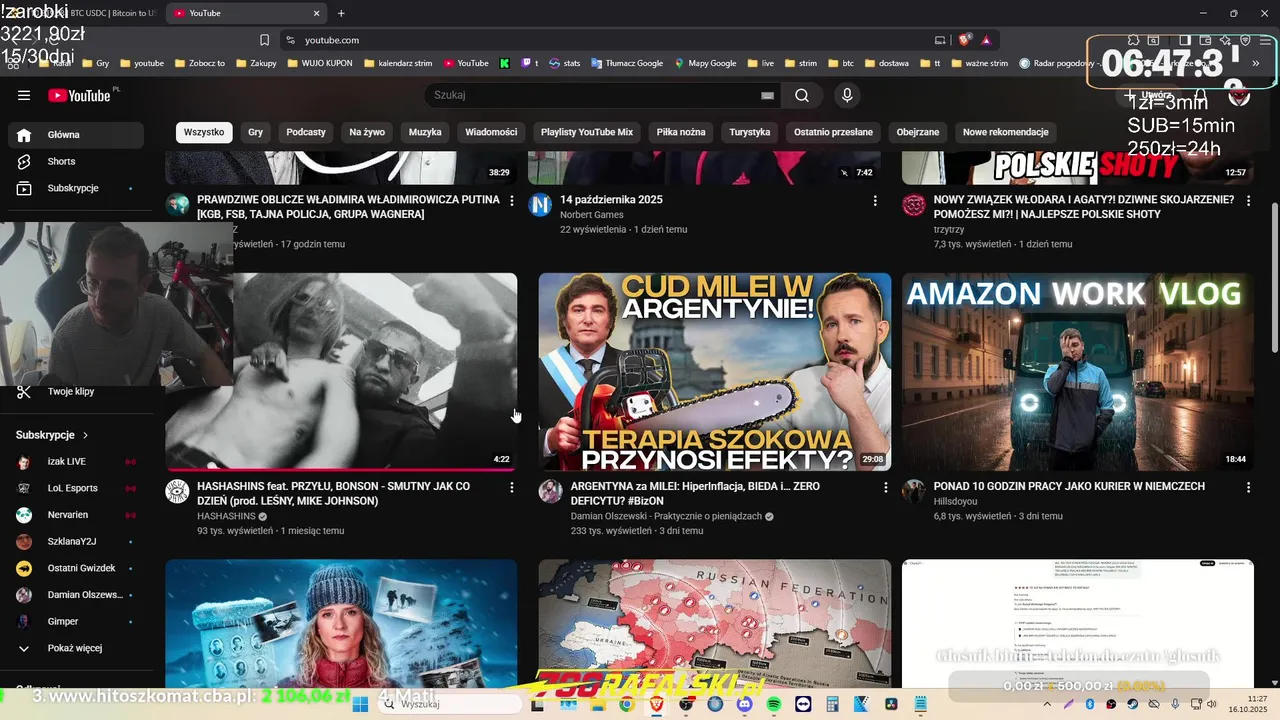
Task: Open Norbert Games channel avatar
Action: (541, 205)
